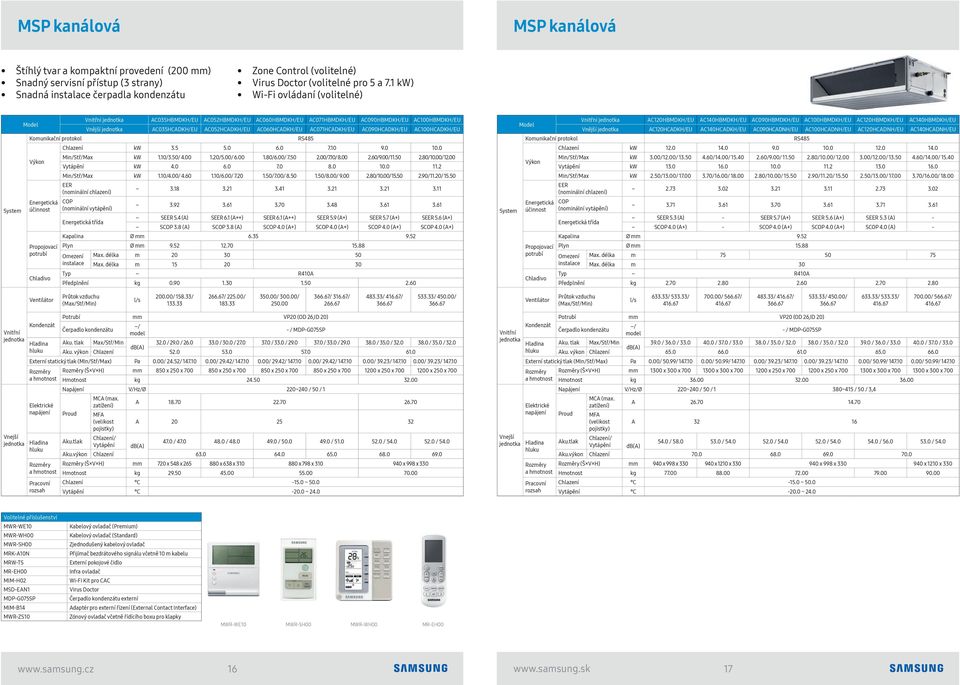Click the 'Externí pokojové čidlo' accessory description
Viewport: 960px width, 685px height.
pos(96,563)
